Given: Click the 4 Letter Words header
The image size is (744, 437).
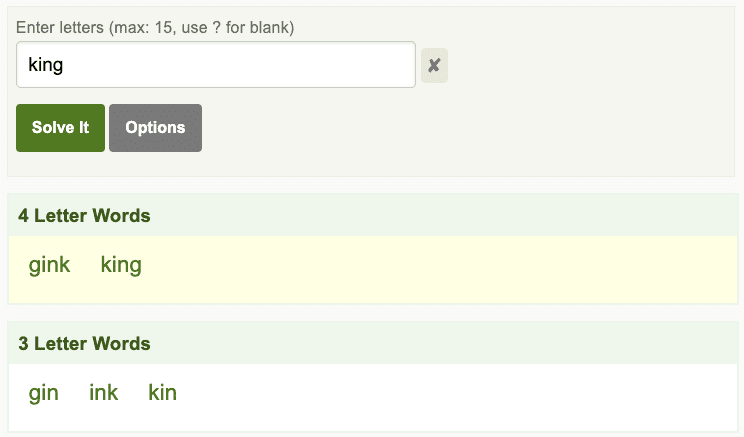Looking at the screenshot, I should click(84, 215).
